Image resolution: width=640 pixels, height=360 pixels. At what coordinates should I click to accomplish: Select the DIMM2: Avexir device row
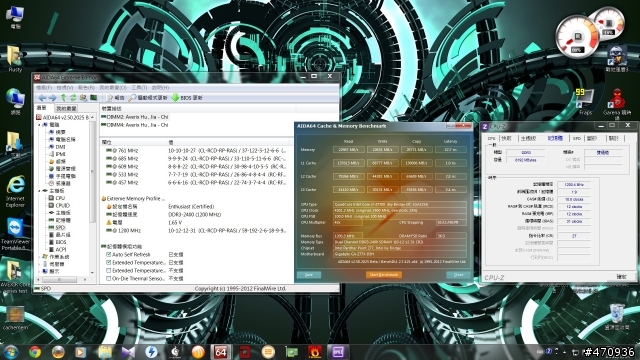(x=135, y=117)
